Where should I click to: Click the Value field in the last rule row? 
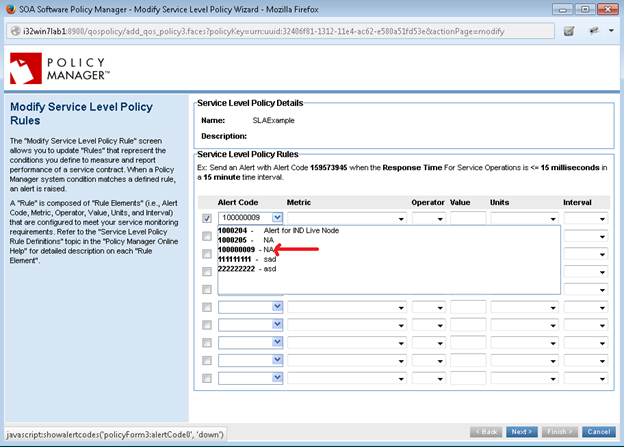point(468,378)
